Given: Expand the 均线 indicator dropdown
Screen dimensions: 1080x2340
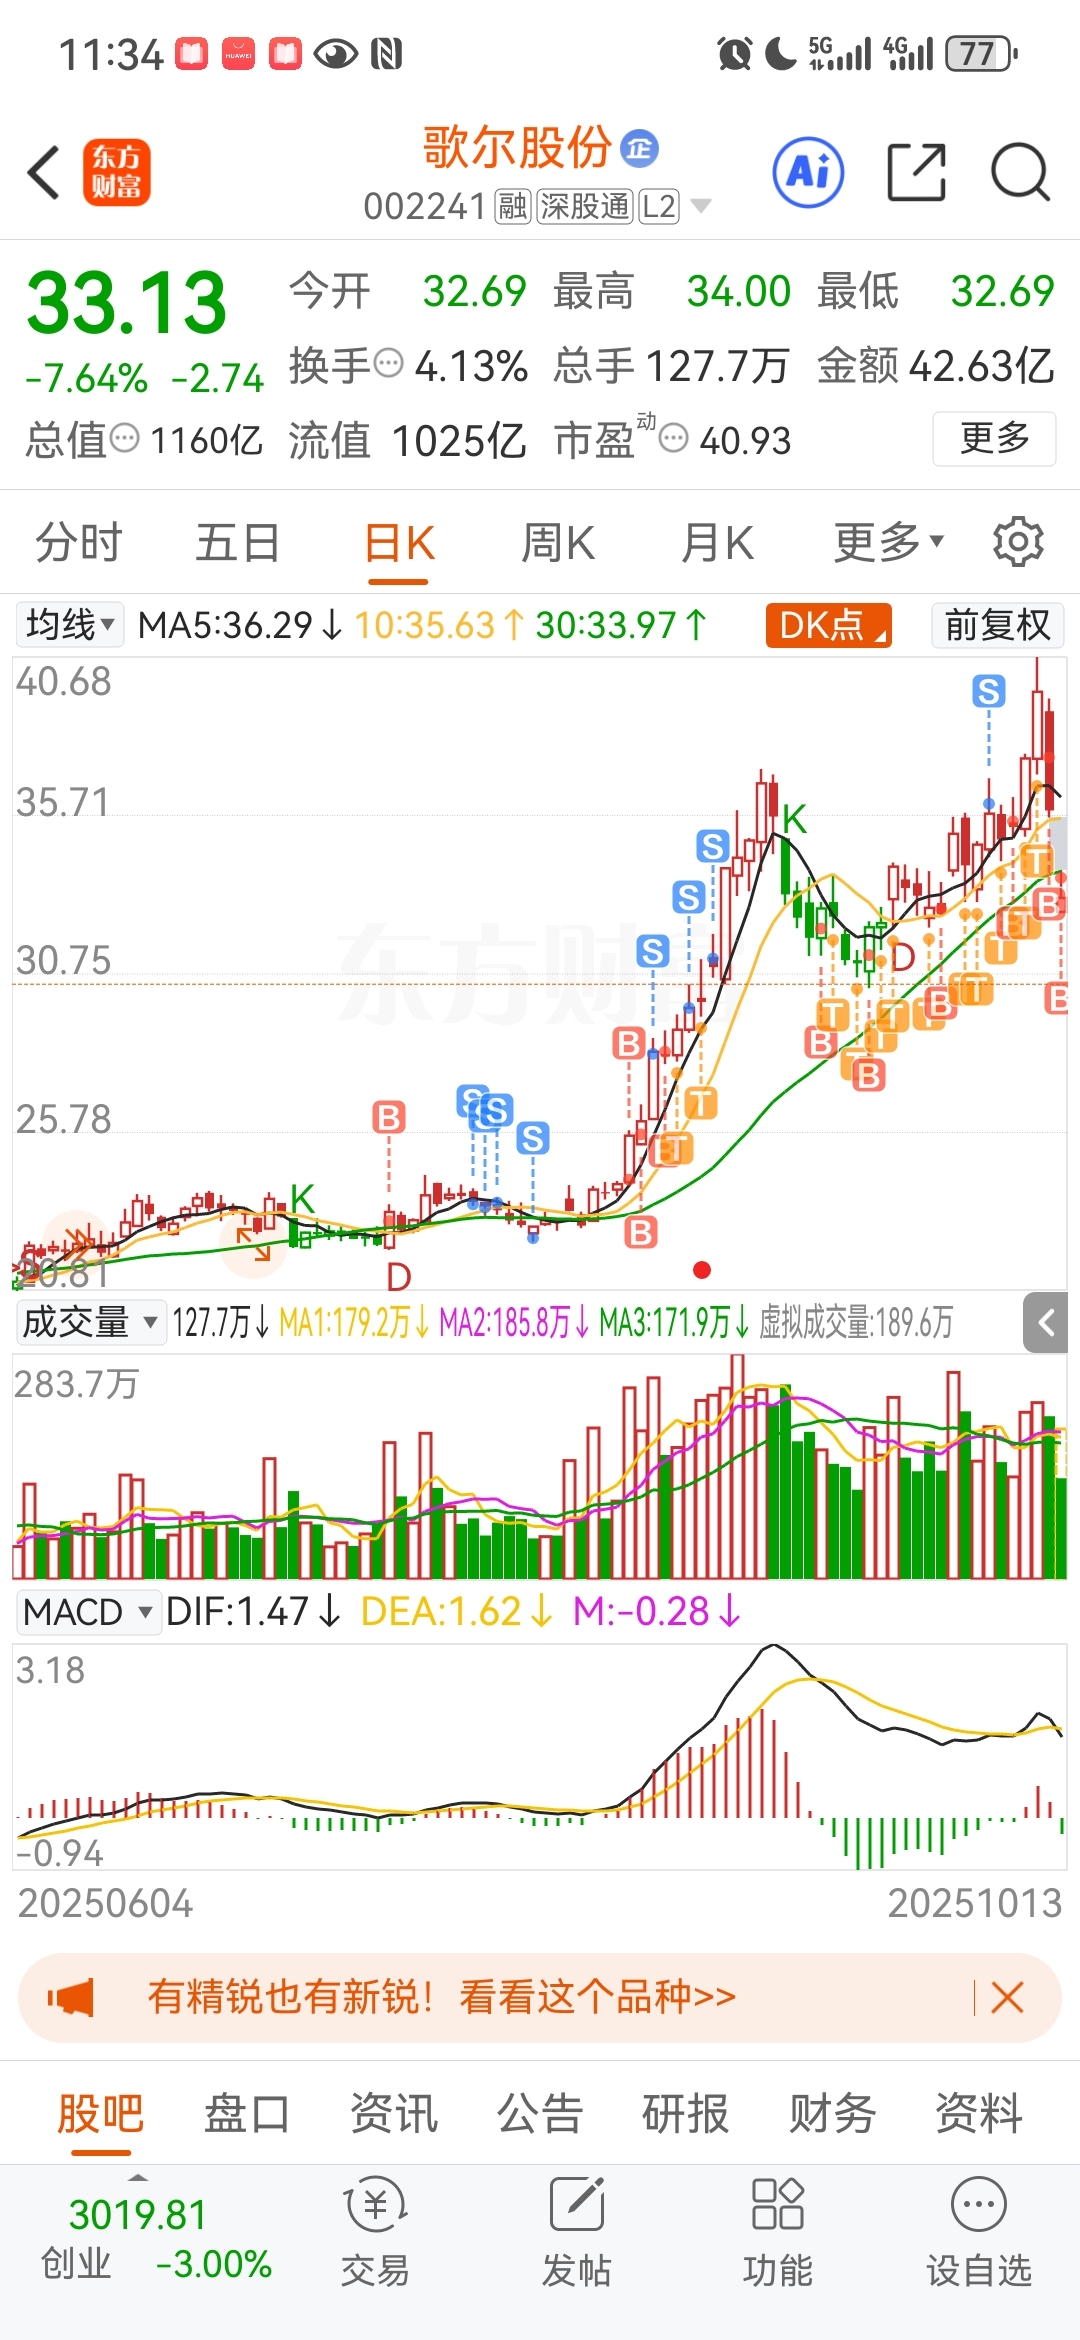Looking at the screenshot, I should (70, 625).
